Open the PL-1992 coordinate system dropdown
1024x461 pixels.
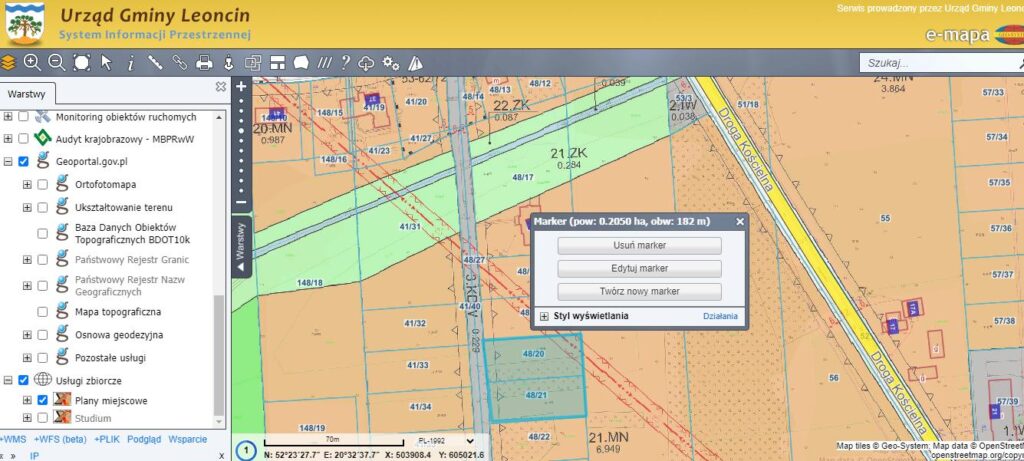click(446, 441)
